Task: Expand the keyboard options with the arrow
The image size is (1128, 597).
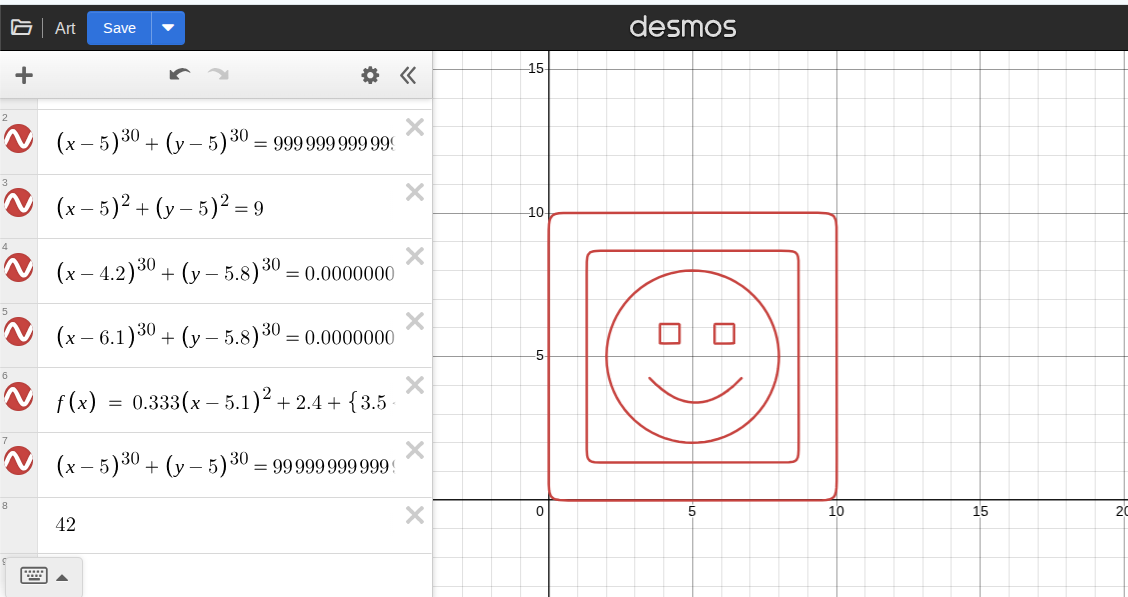Action: pos(62,576)
